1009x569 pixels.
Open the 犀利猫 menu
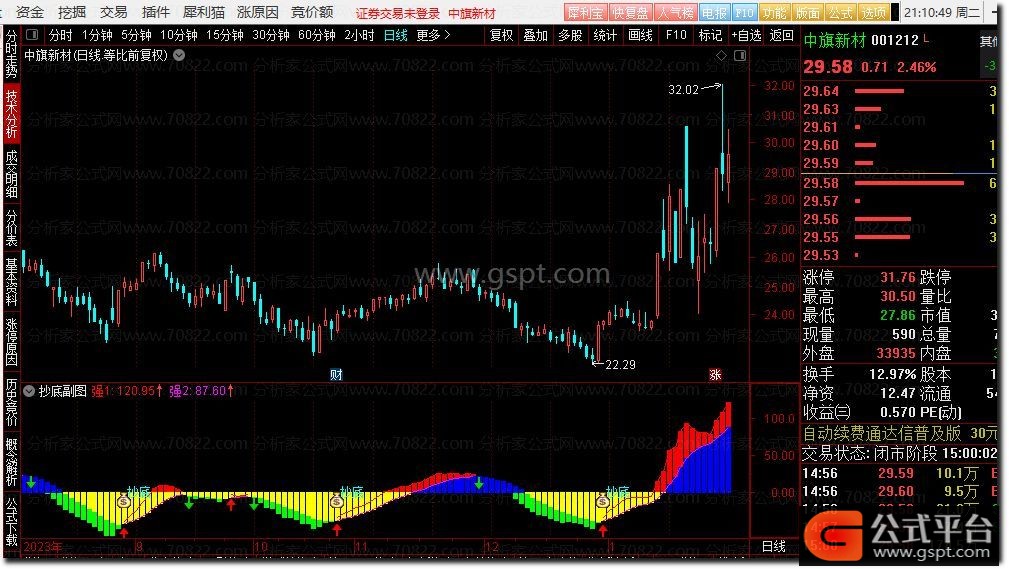tap(203, 12)
